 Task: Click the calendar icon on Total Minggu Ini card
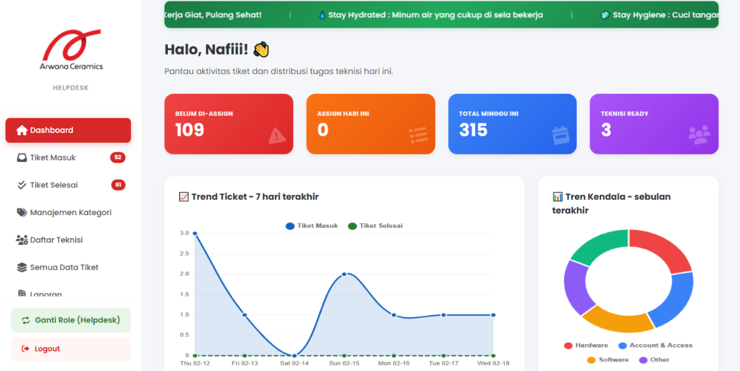pos(561,135)
